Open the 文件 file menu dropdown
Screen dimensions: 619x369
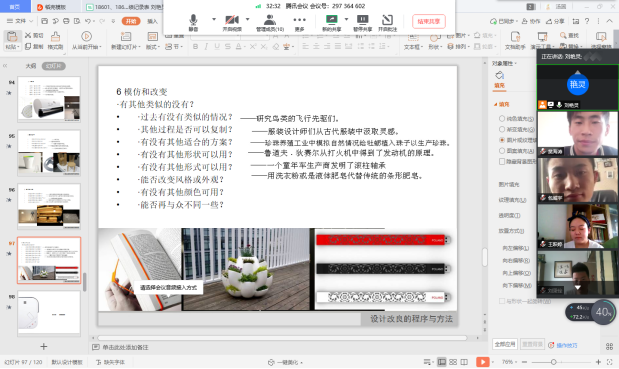click(20, 21)
